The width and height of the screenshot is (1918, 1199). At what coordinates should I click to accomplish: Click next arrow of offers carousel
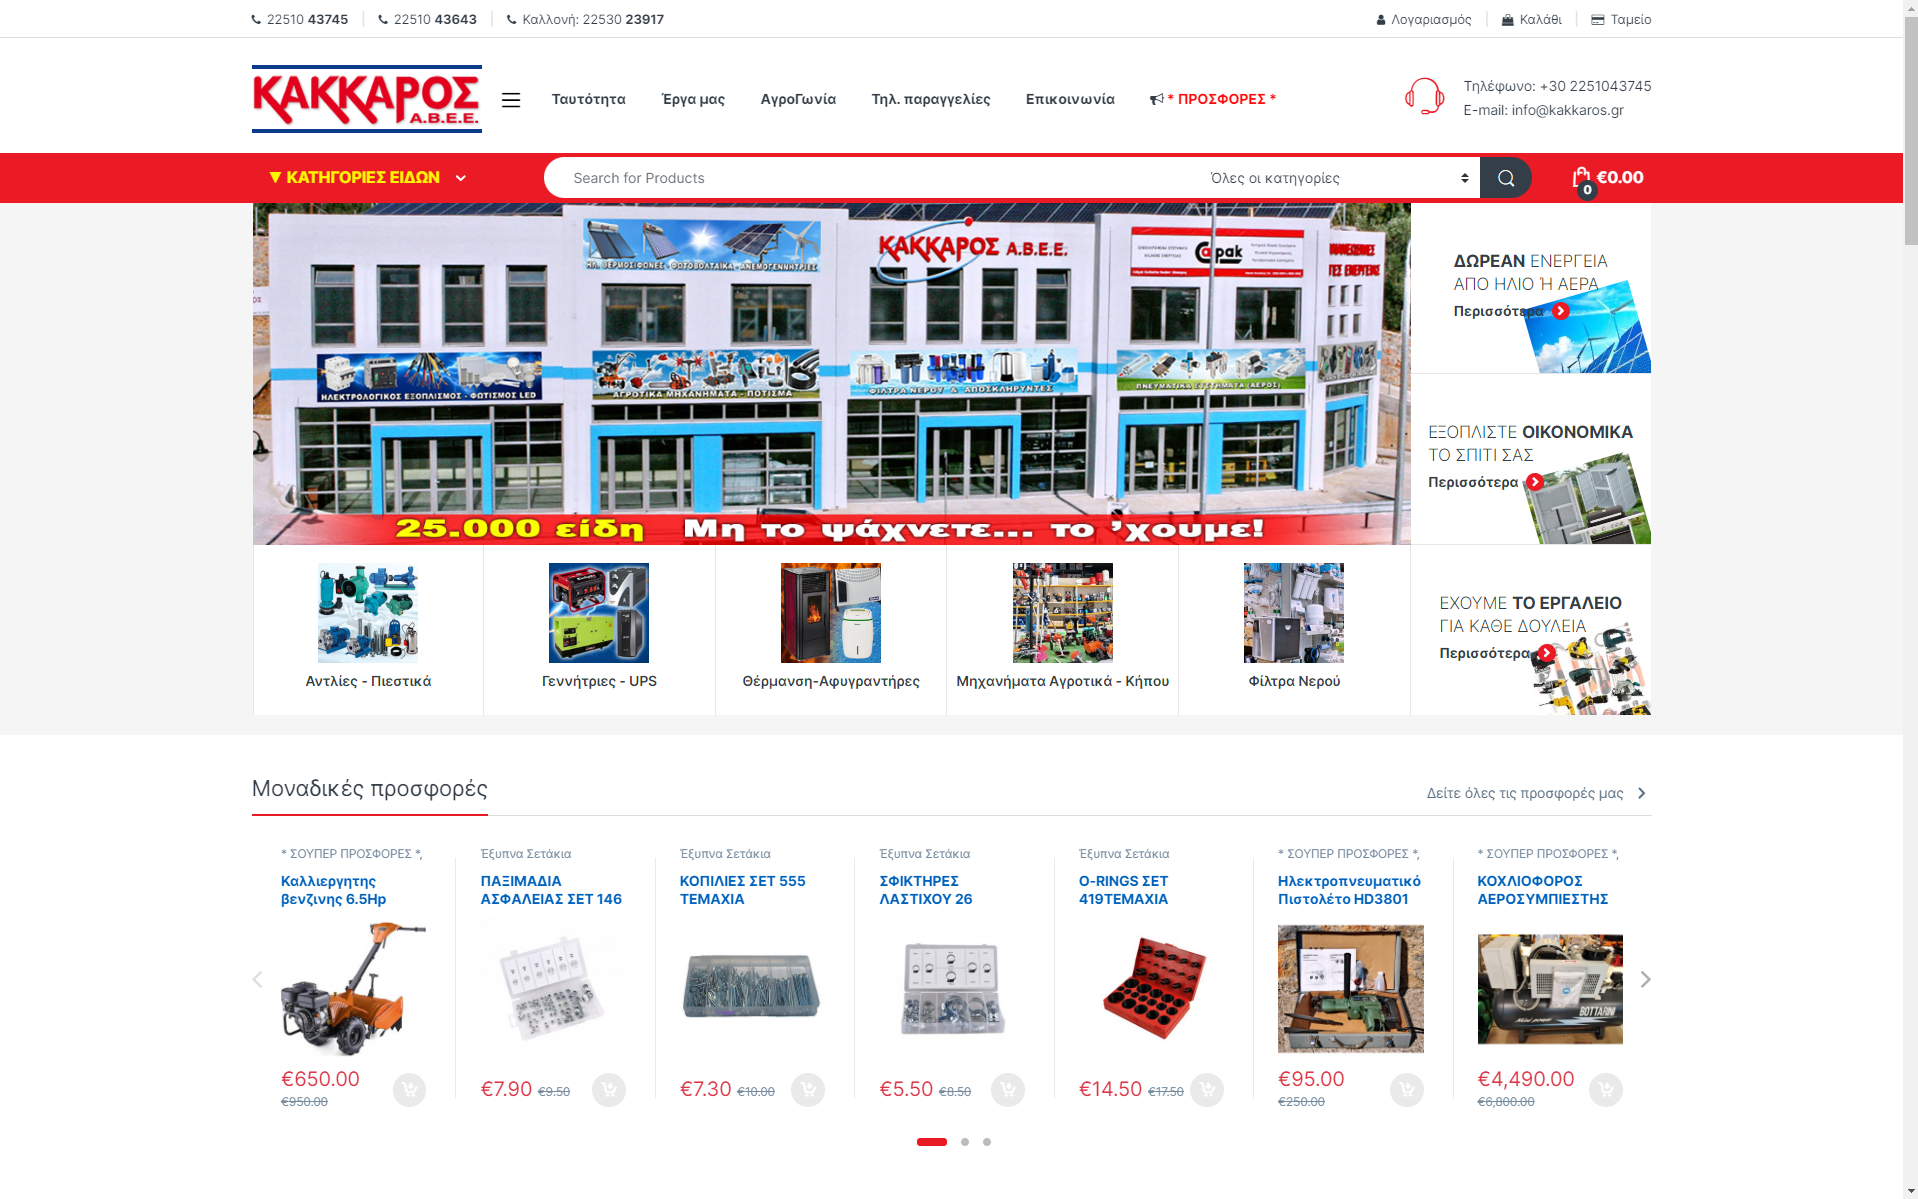[1645, 979]
